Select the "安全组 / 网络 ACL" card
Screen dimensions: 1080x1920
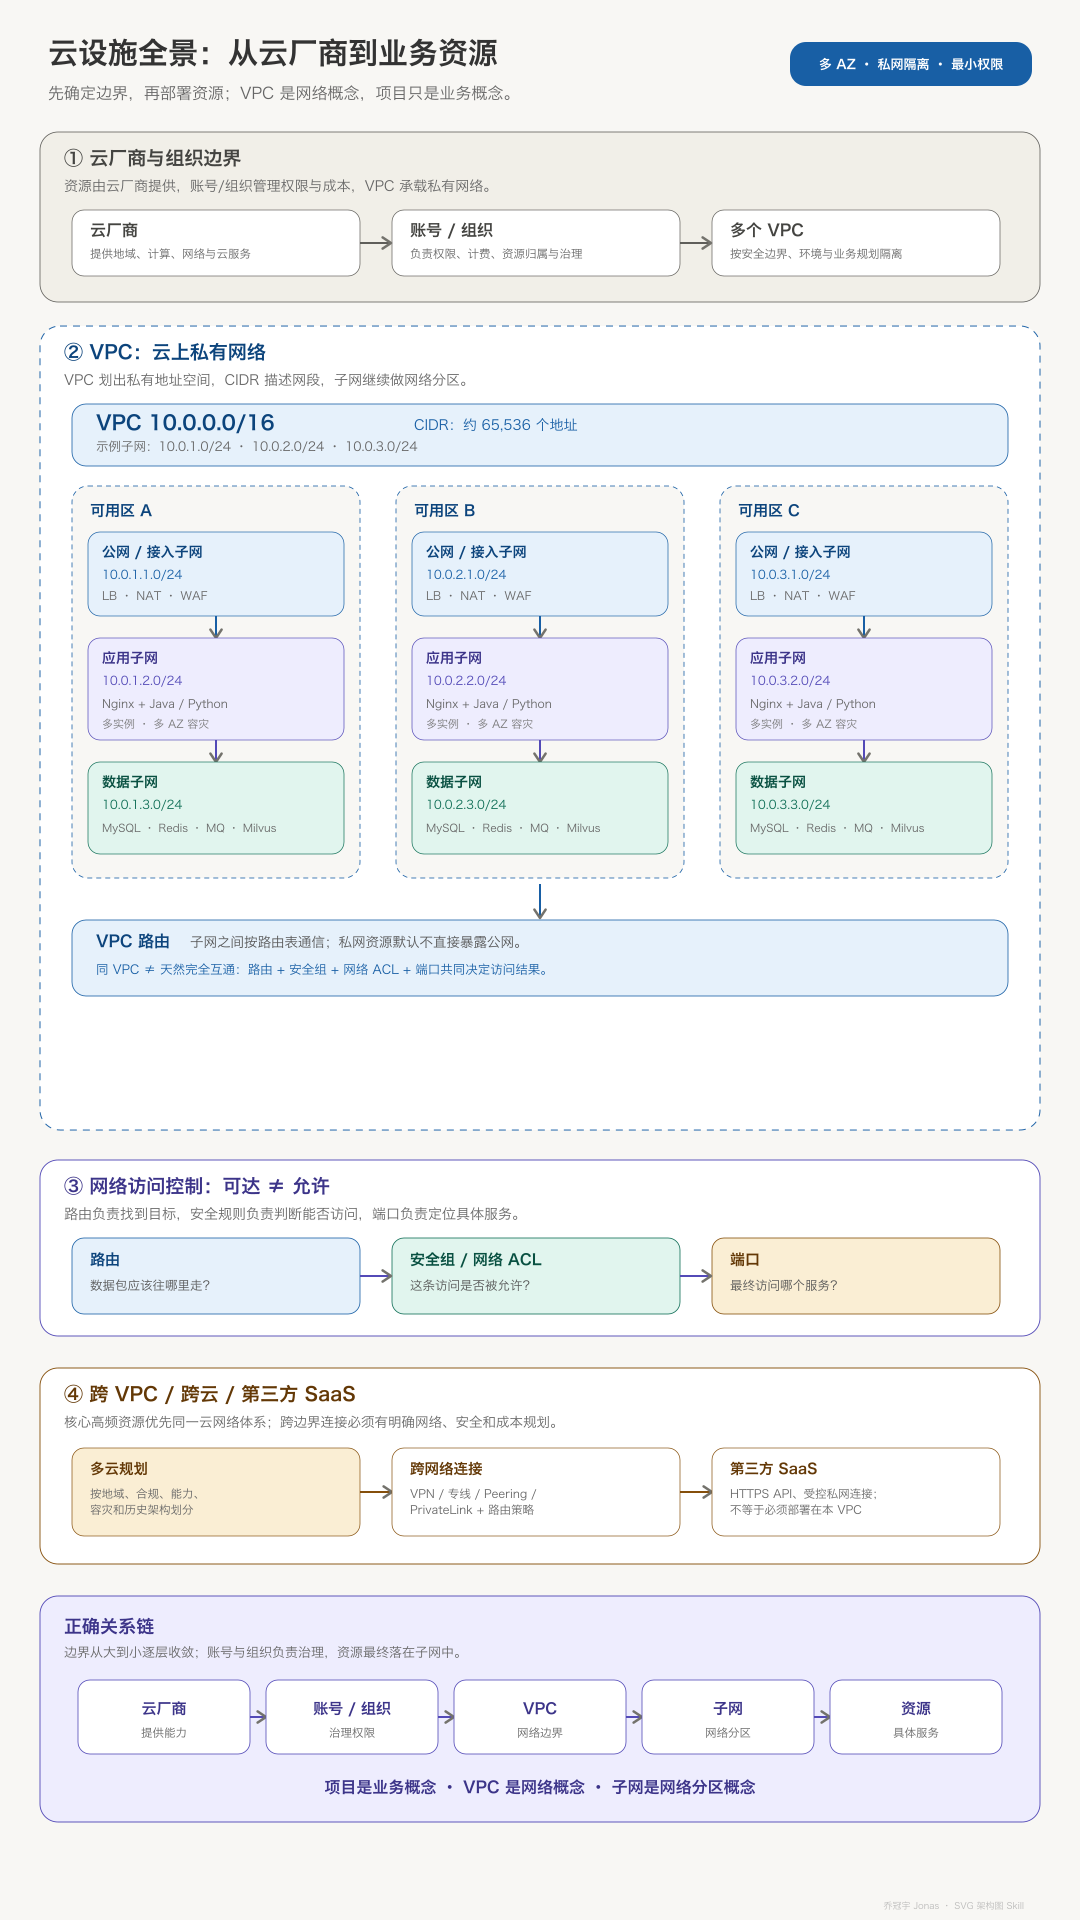[x=536, y=1276]
